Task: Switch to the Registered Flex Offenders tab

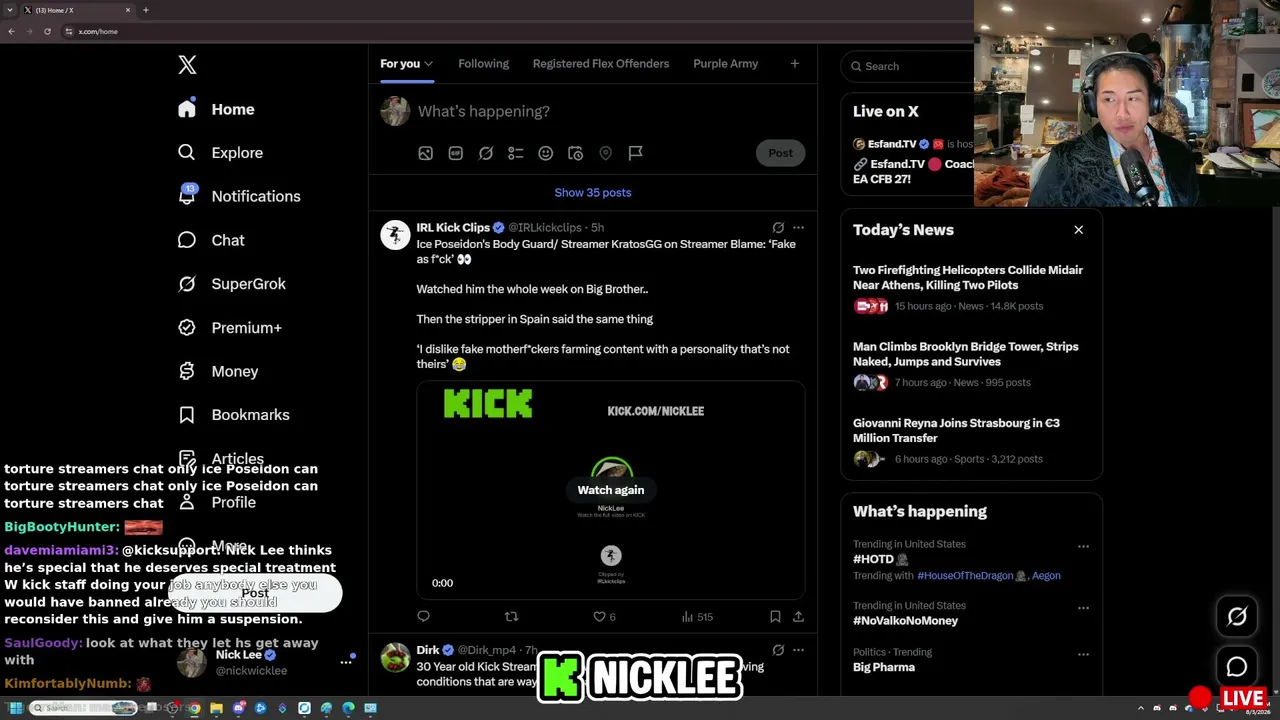Action: point(601,64)
